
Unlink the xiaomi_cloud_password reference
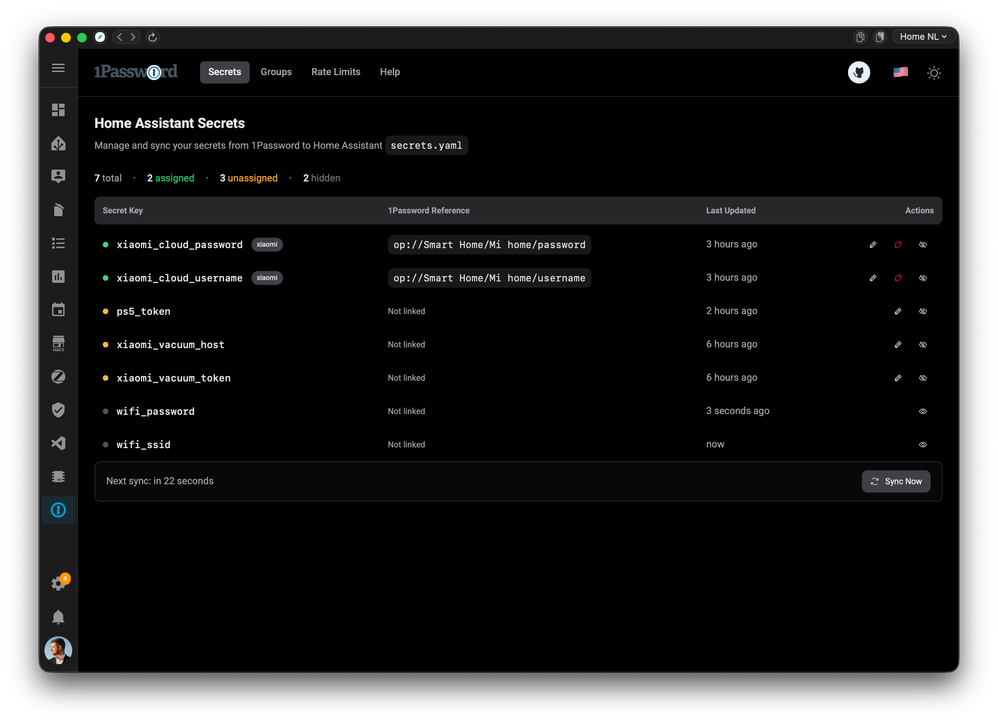898,245
